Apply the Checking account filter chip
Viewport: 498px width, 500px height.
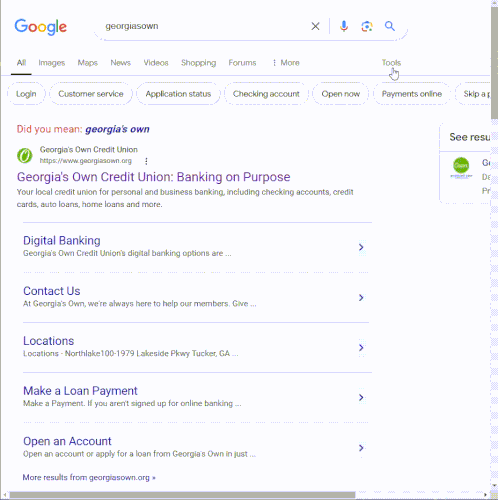click(x=266, y=94)
